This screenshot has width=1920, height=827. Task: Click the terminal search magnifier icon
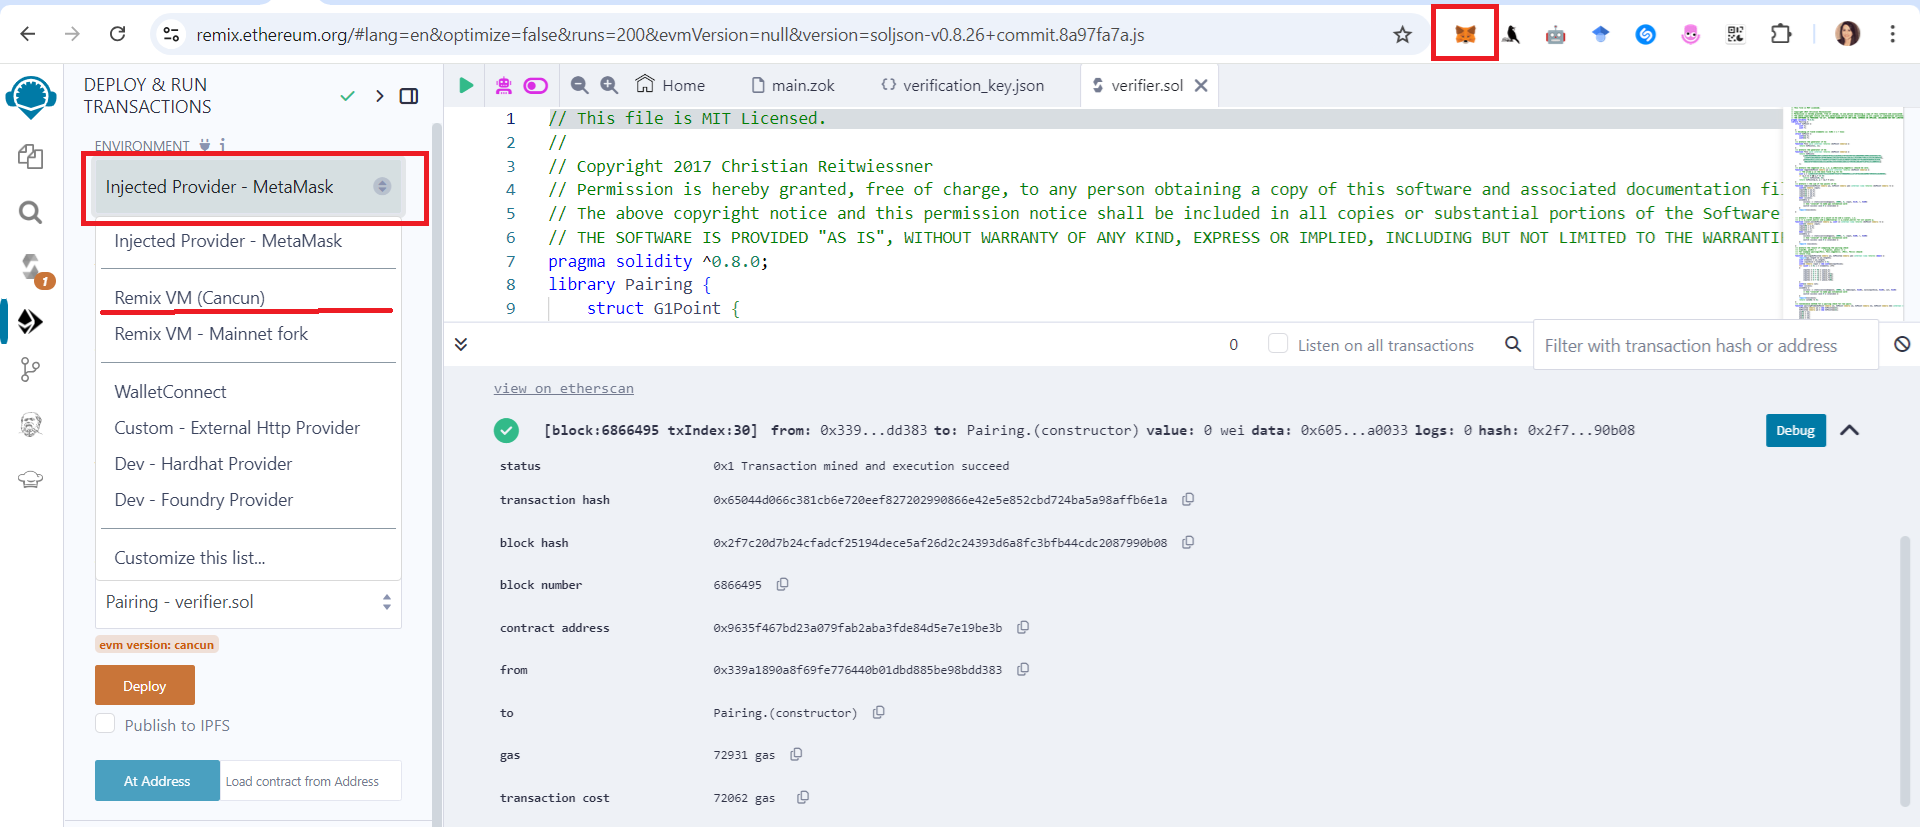click(1513, 344)
